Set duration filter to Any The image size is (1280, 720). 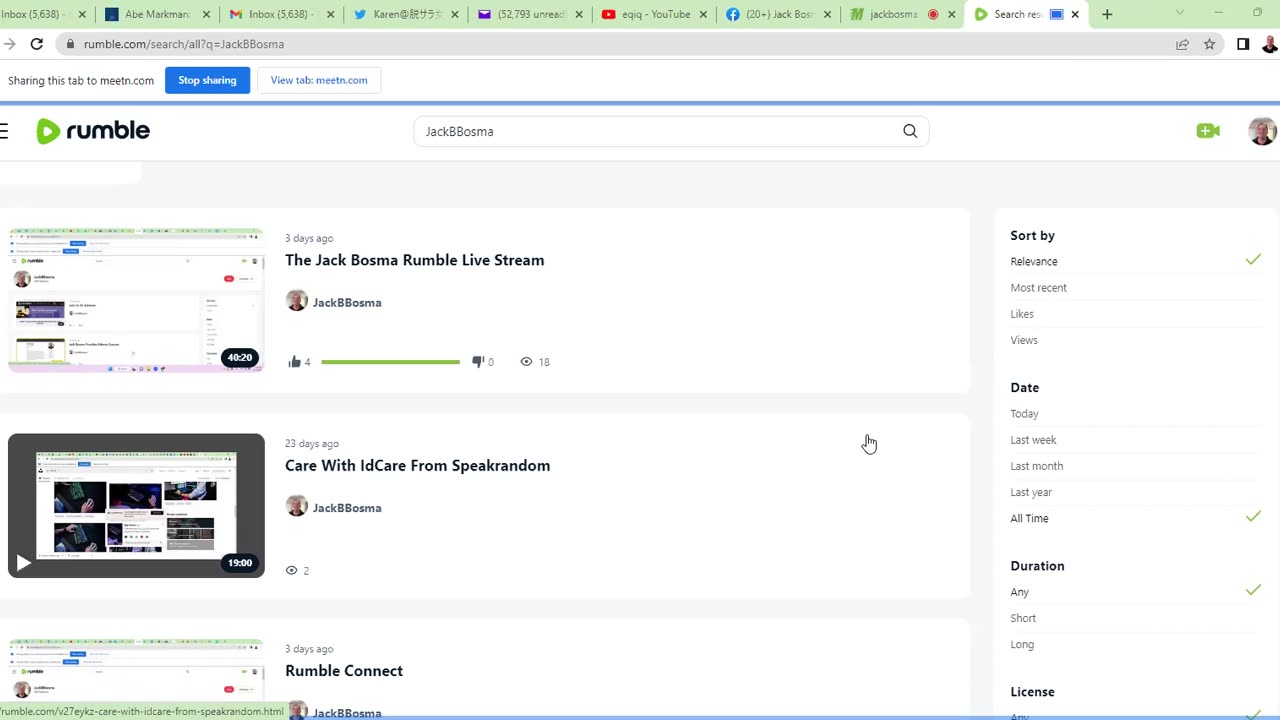[1019, 592]
